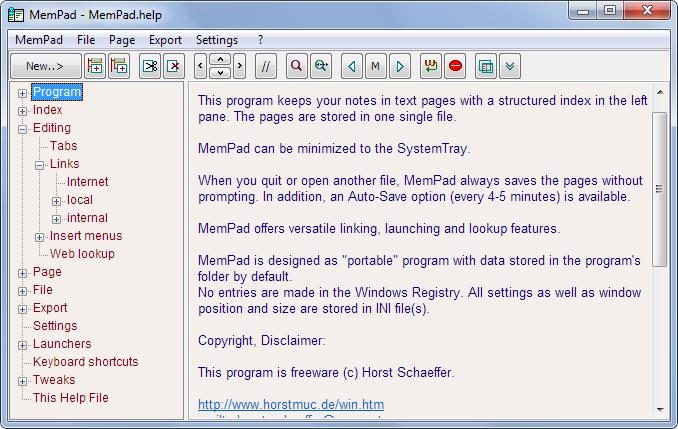
Task: Expand the local tree node
Action: [56, 202]
